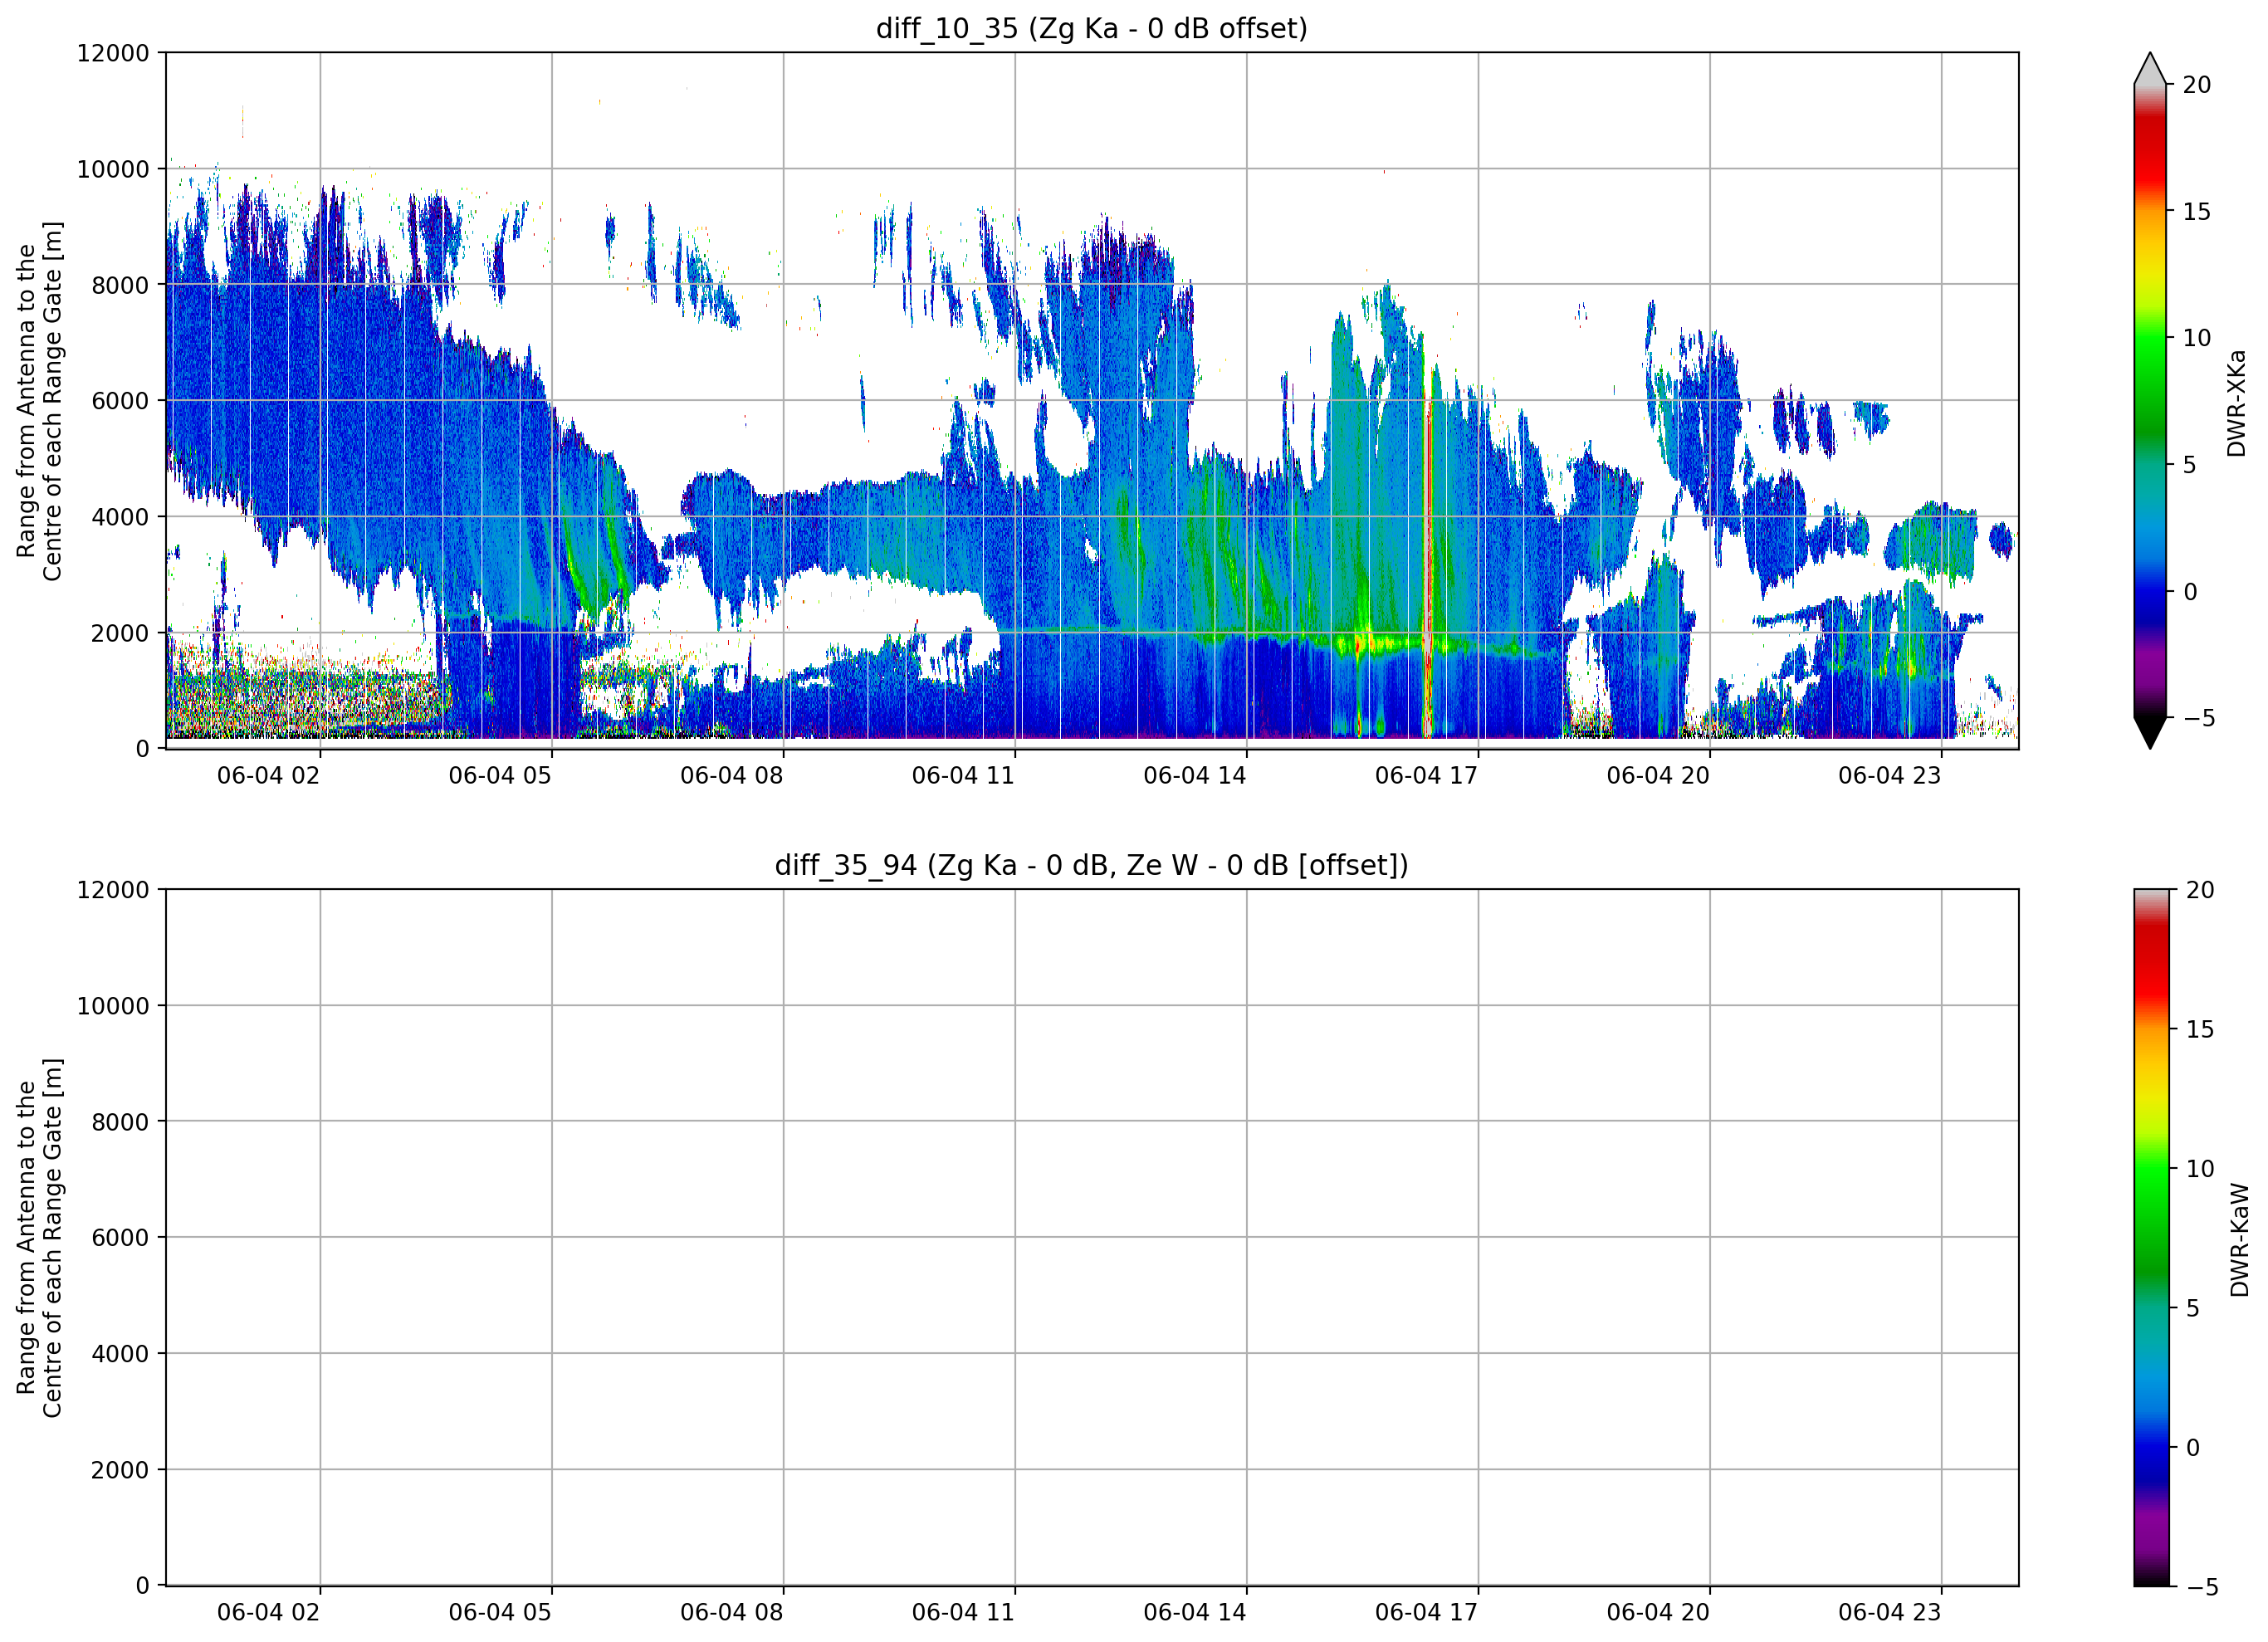Click the -5 tick label on bottom colorbar
Viewport: 2268px width, 1642px height.
point(2201,1587)
